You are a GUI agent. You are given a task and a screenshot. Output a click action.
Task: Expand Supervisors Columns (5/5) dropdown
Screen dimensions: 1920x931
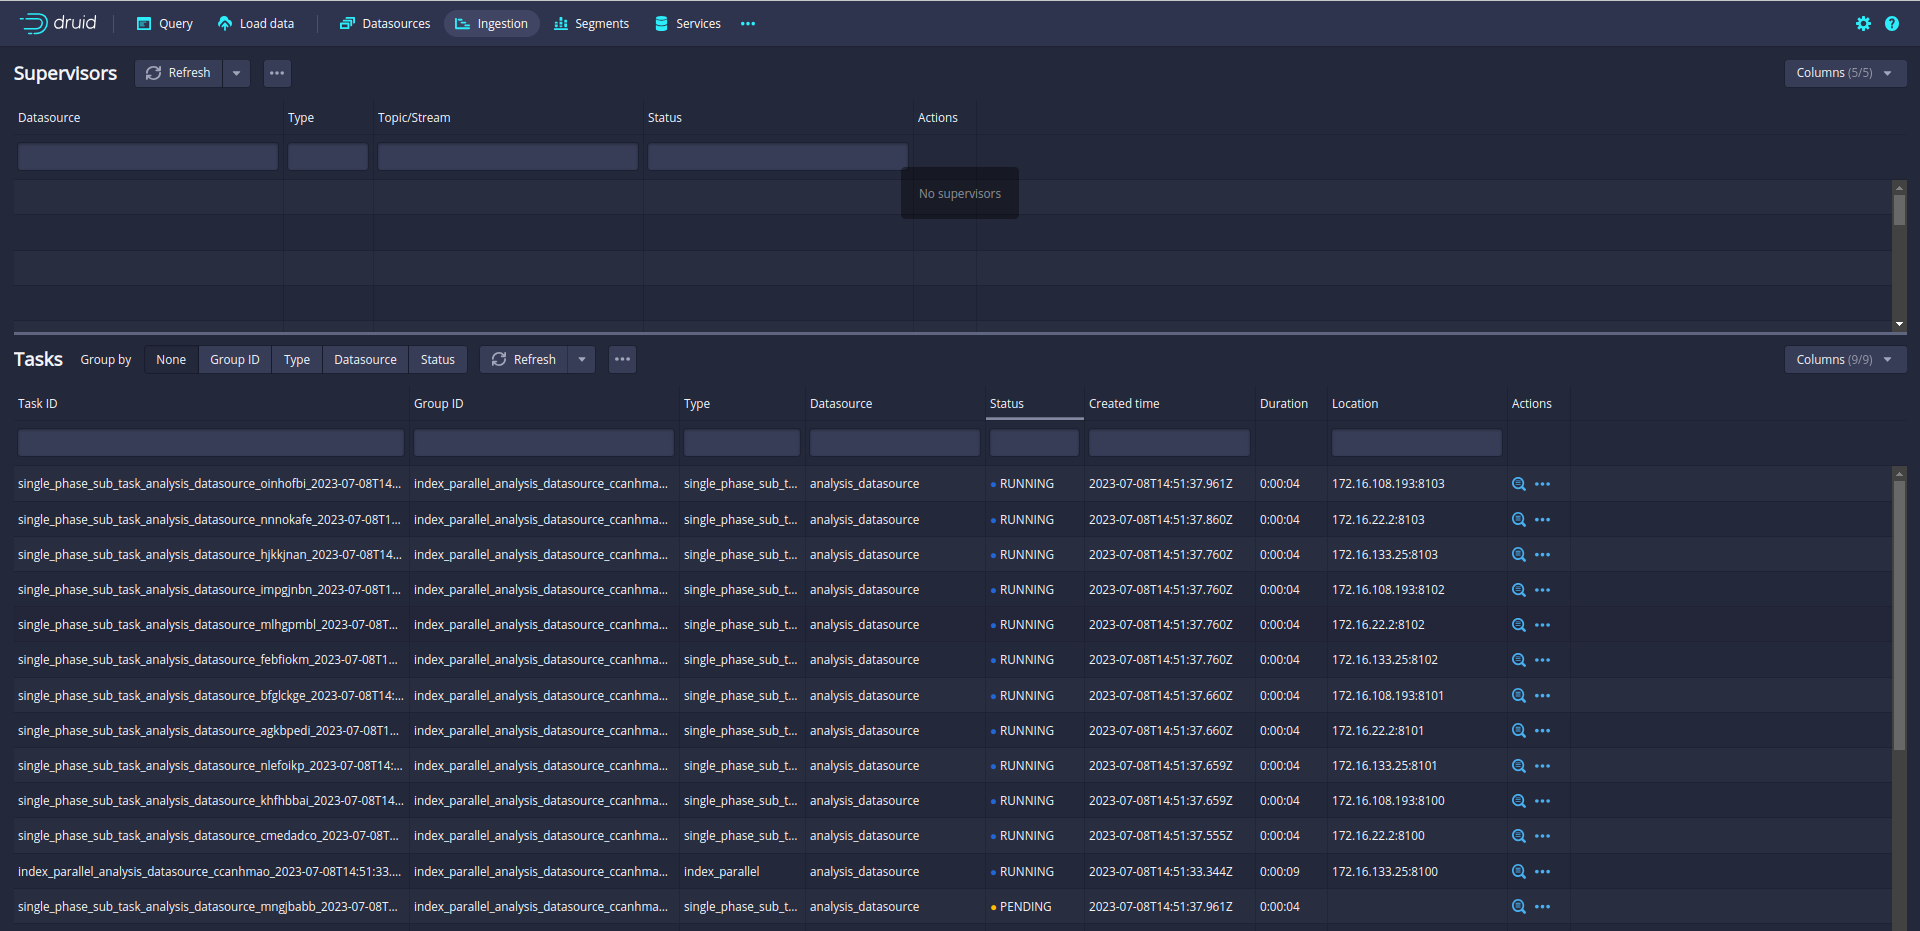tap(1844, 73)
